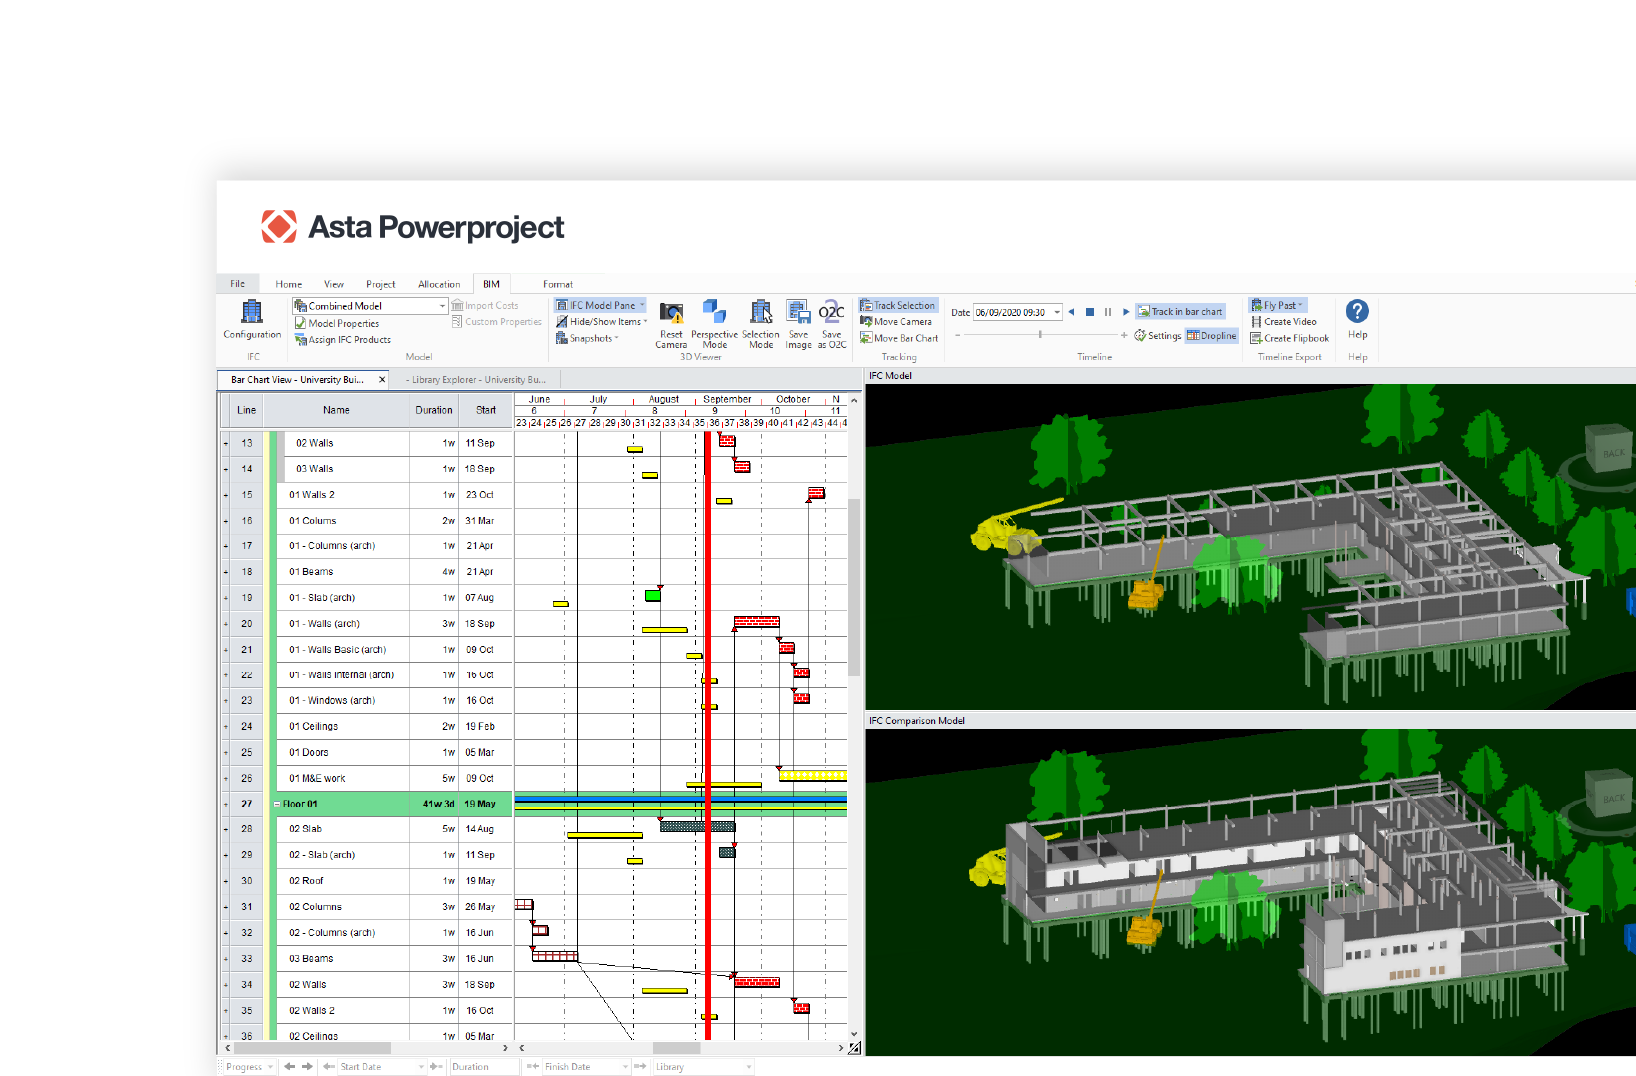
Task: Open Hide/Show Items dropdown
Action: coord(602,322)
